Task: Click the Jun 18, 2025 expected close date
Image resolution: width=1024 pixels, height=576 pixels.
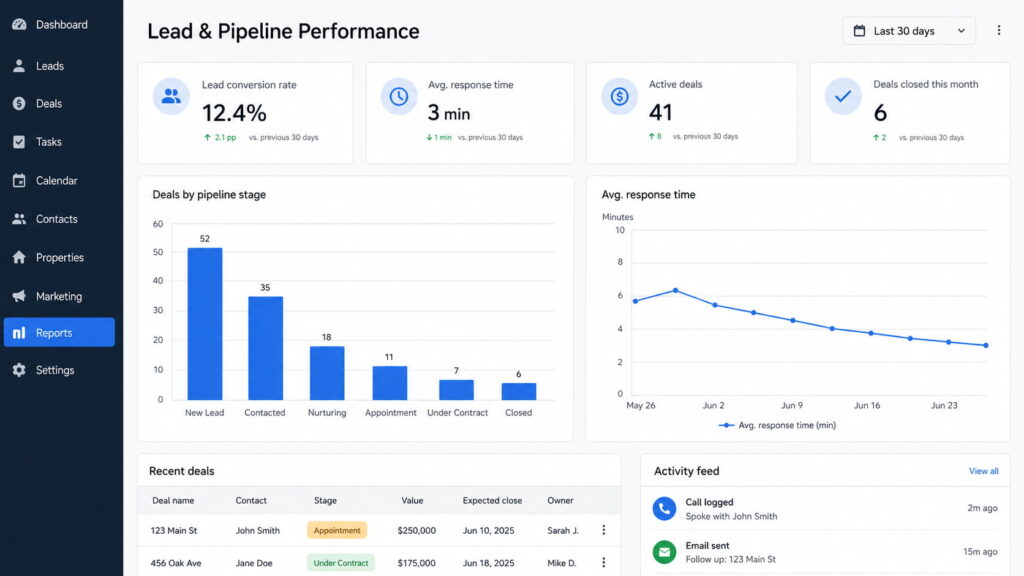Action: (488, 562)
